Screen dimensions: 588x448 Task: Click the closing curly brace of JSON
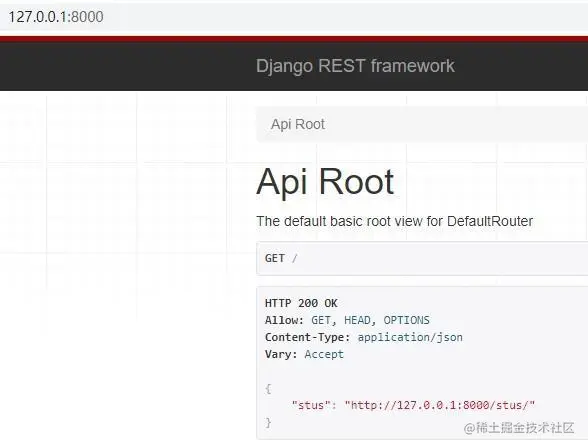point(268,423)
